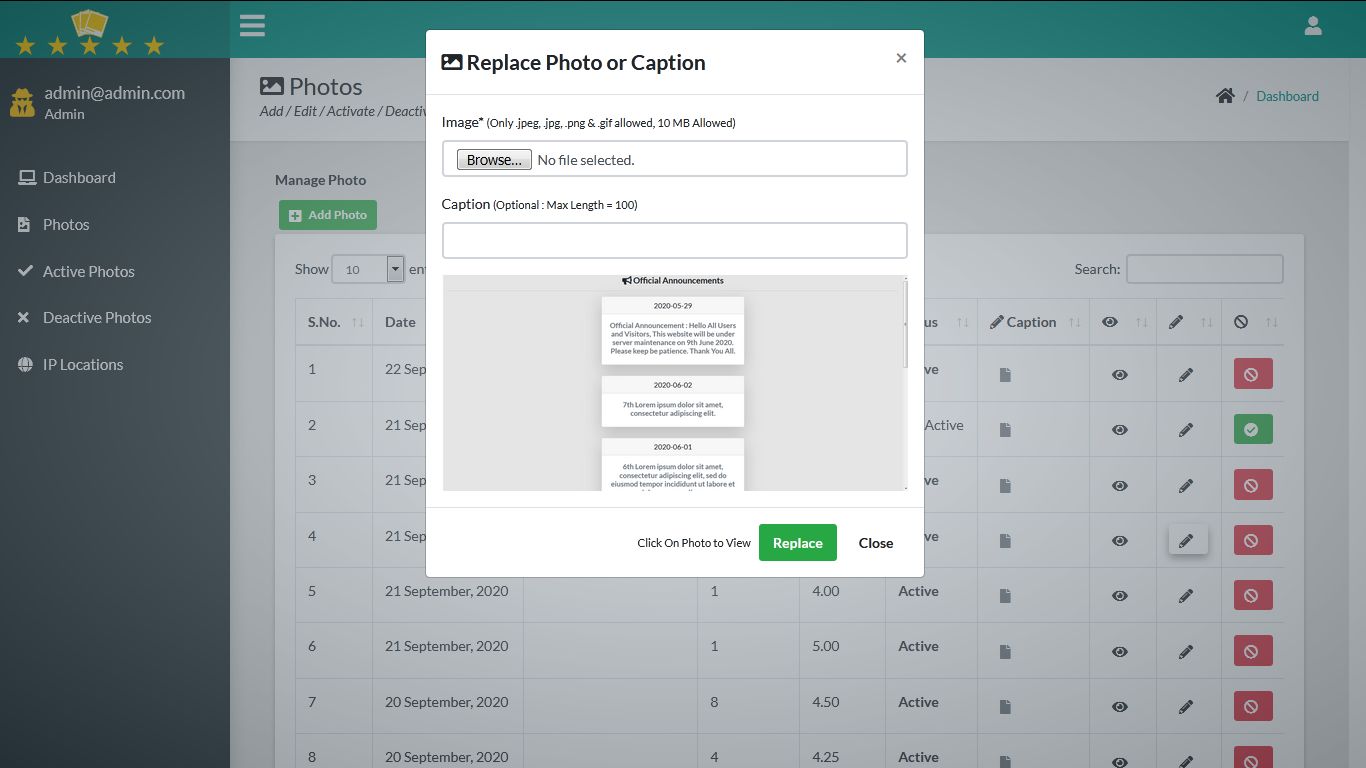Copy the caption for row 1

(1004, 373)
